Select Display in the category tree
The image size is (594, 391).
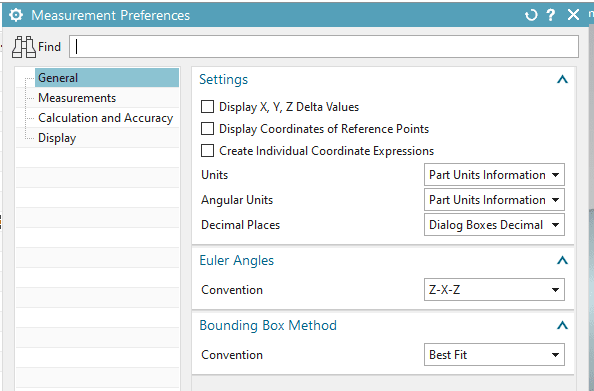[x=57, y=138]
